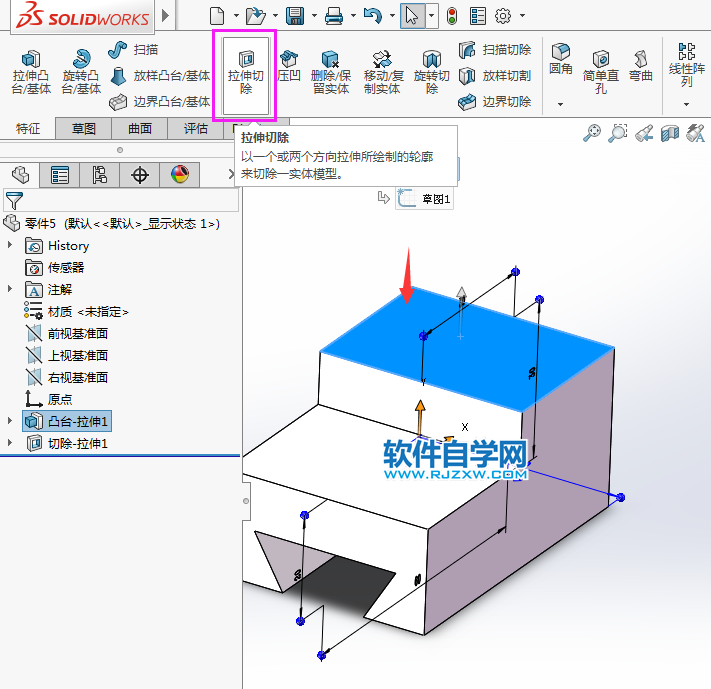Click the Rebuild traffic light icon
Screen dimensions: 711x689
(x=452, y=16)
